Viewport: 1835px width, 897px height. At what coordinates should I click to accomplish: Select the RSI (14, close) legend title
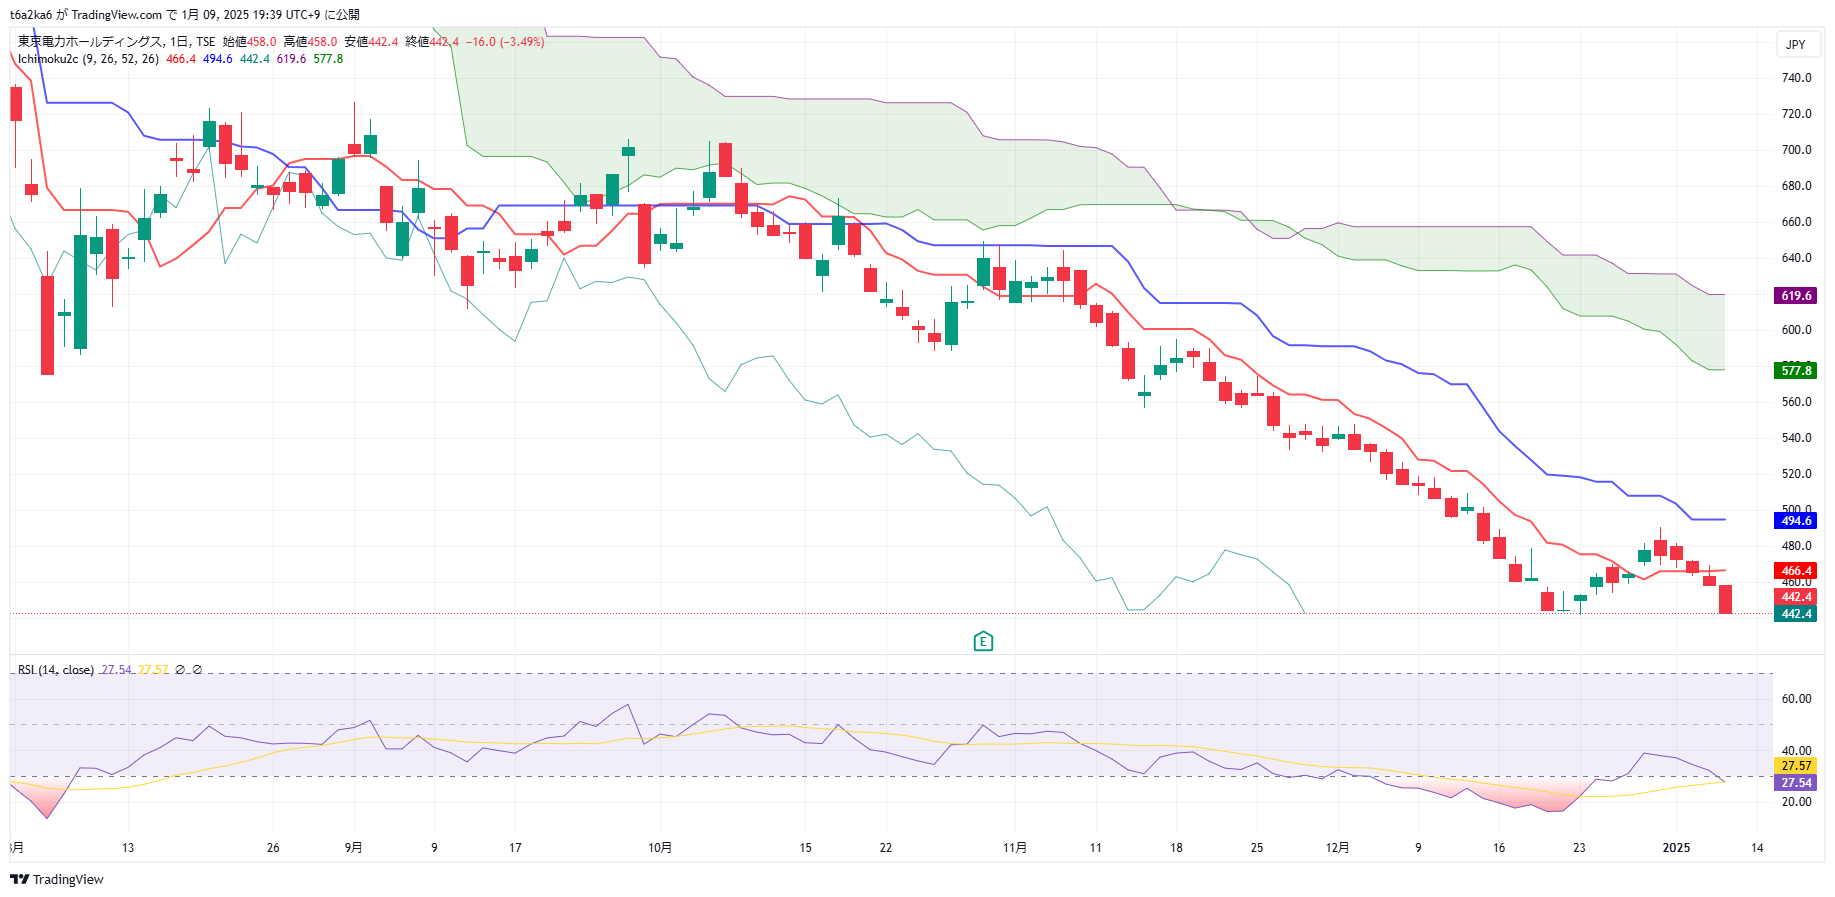56,670
